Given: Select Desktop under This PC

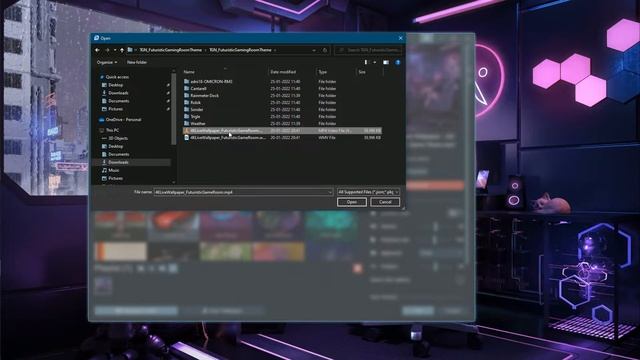Looking at the screenshot, I should (x=116, y=146).
